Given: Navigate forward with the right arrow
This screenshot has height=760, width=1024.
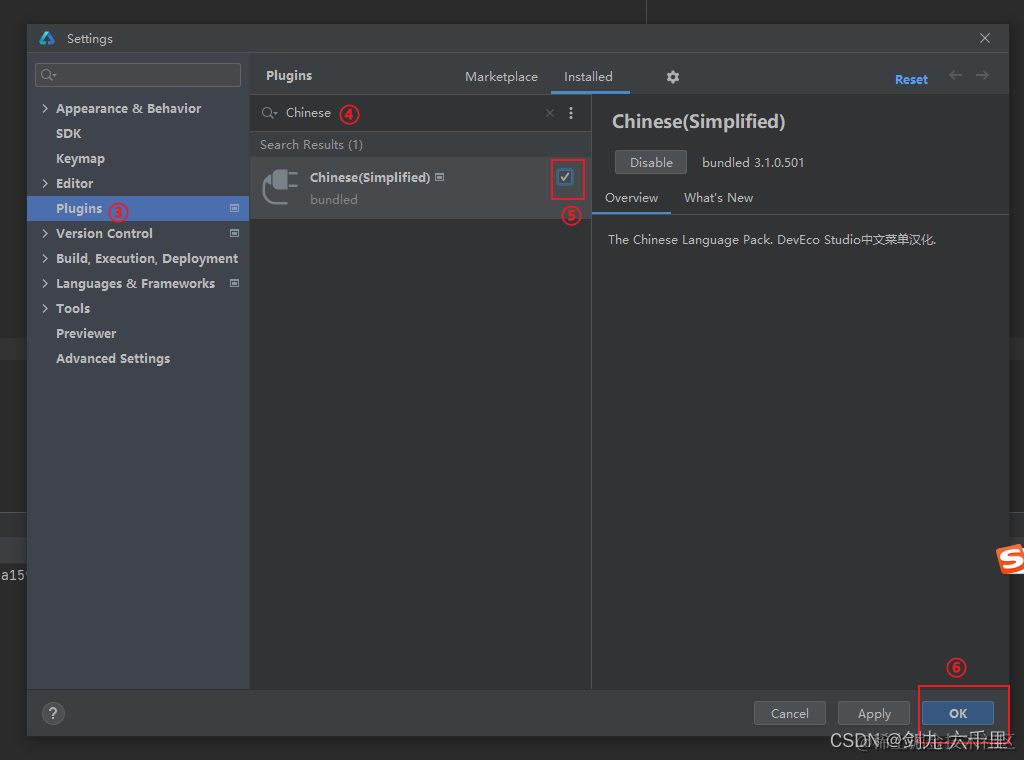Looking at the screenshot, I should (x=982, y=75).
